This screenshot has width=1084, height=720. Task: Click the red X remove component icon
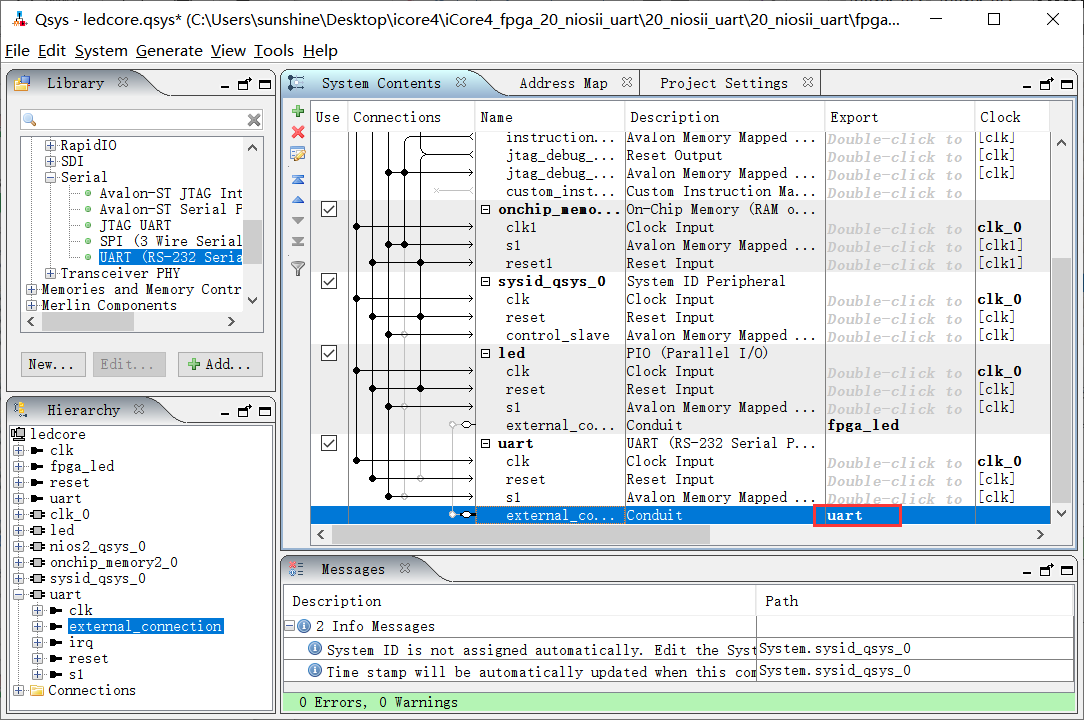297,132
